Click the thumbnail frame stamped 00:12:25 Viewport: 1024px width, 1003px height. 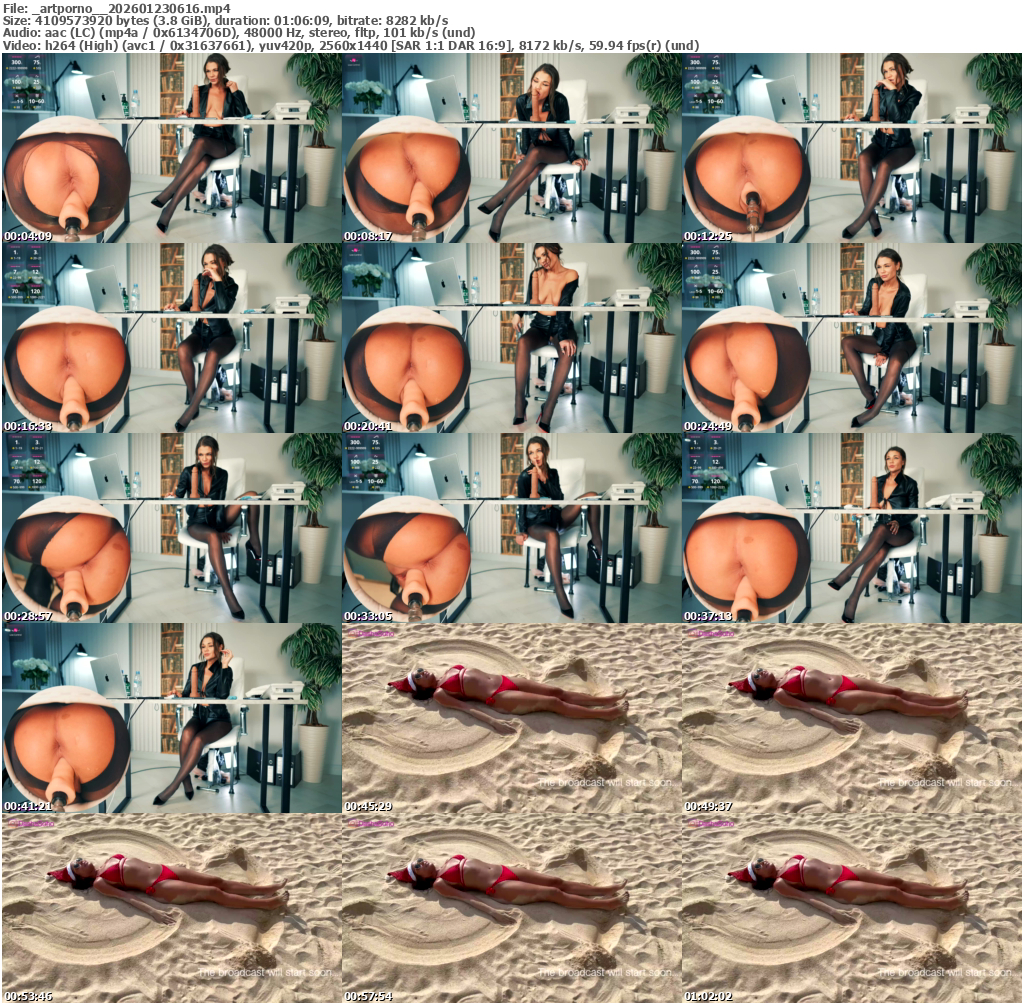coord(851,148)
